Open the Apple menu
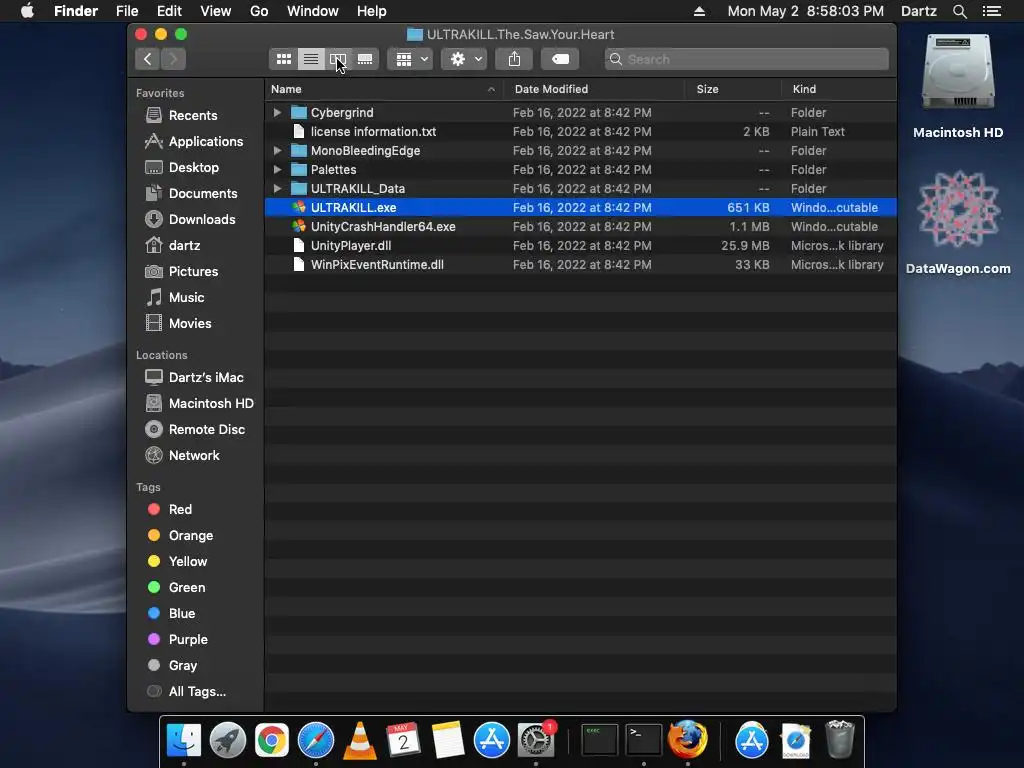The image size is (1024, 768). coord(27,11)
